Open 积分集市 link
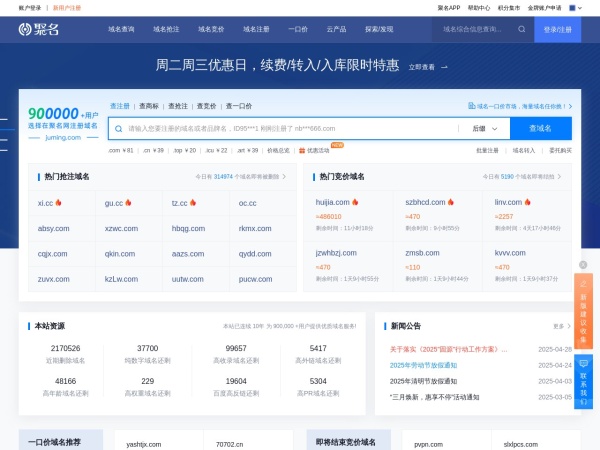This screenshot has width=600, height=450. pyautogui.click(x=509, y=8)
